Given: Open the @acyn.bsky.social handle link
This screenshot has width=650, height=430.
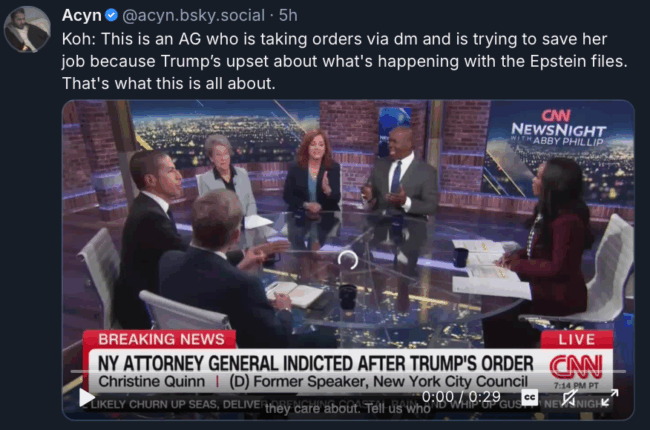Looking at the screenshot, I should point(193,15).
